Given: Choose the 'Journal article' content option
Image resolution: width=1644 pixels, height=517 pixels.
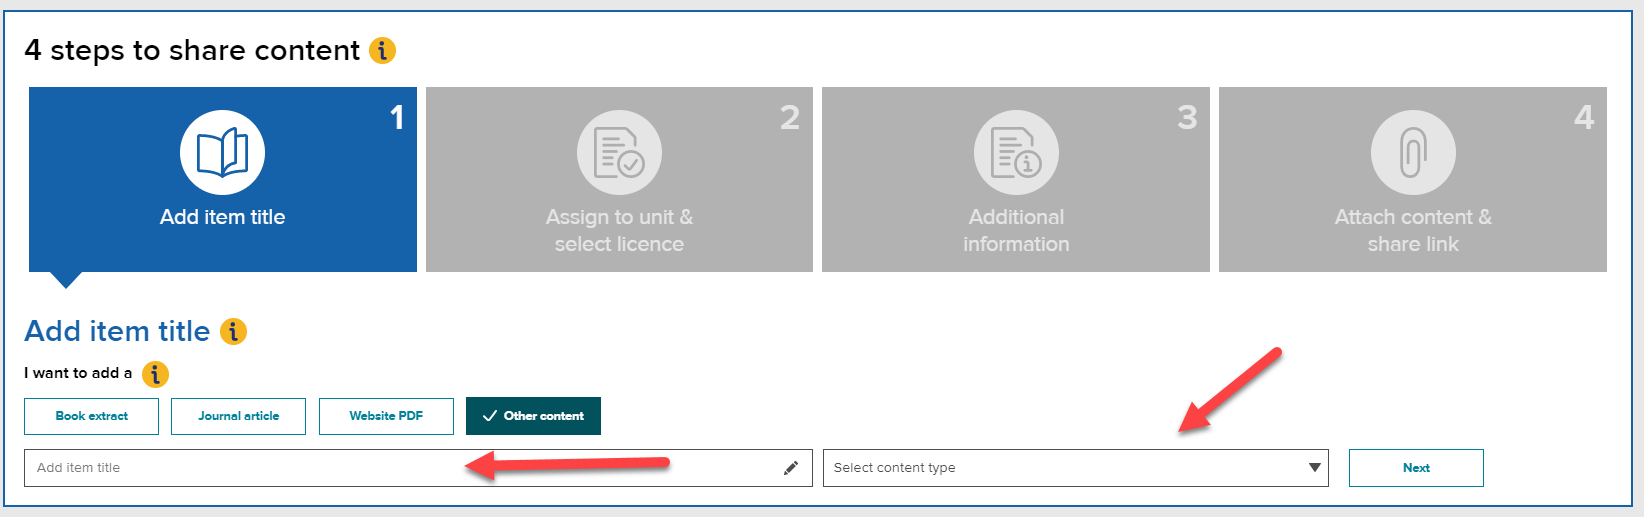Looking at the screenshot, I should point(238,416).
